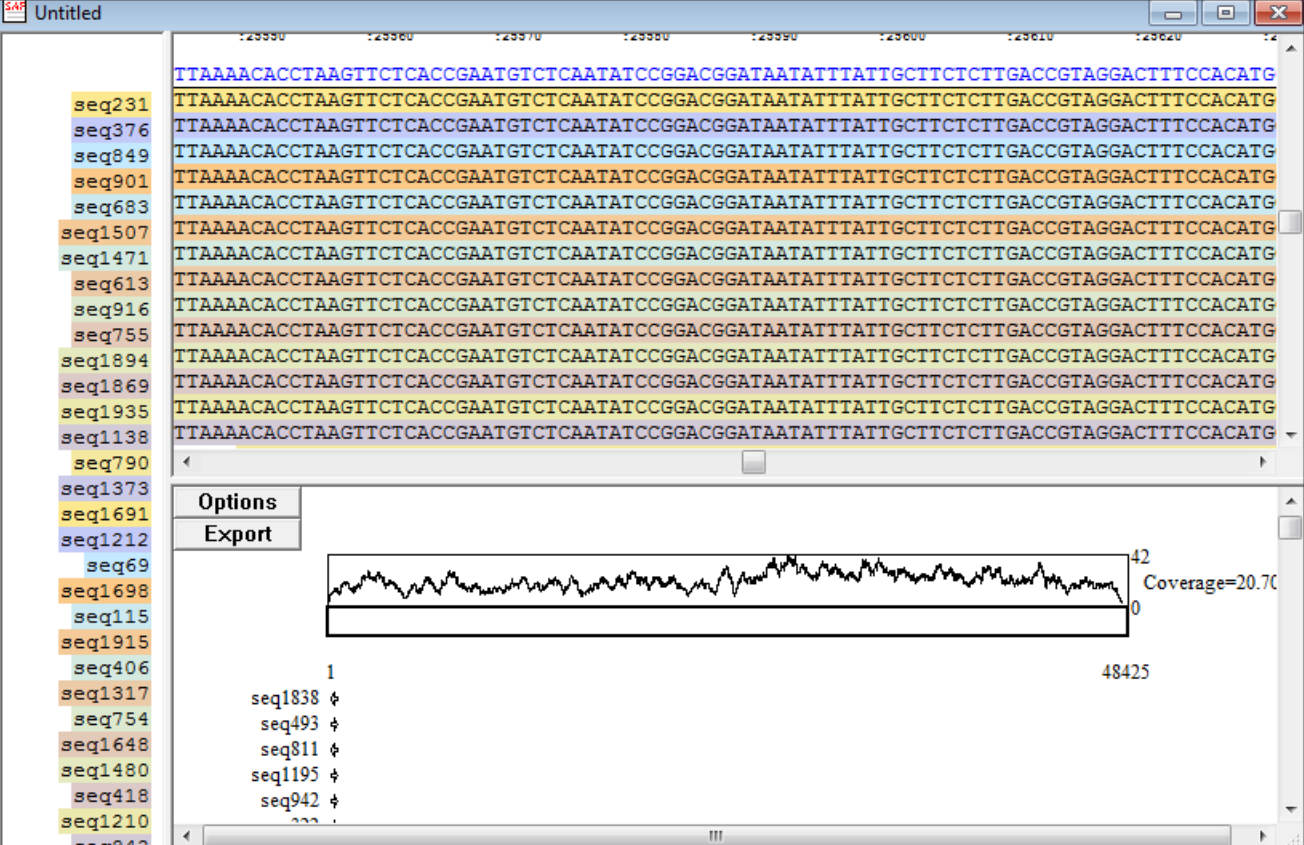Select the seq406 label

pyautogui.click(x=111, y=668)
